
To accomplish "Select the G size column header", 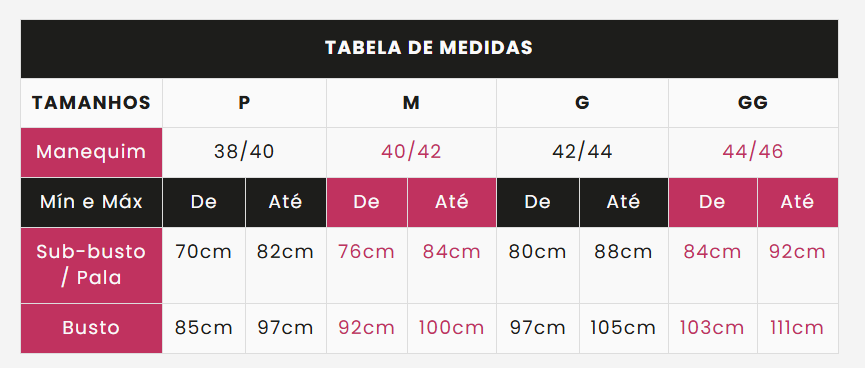I will 582,103.
